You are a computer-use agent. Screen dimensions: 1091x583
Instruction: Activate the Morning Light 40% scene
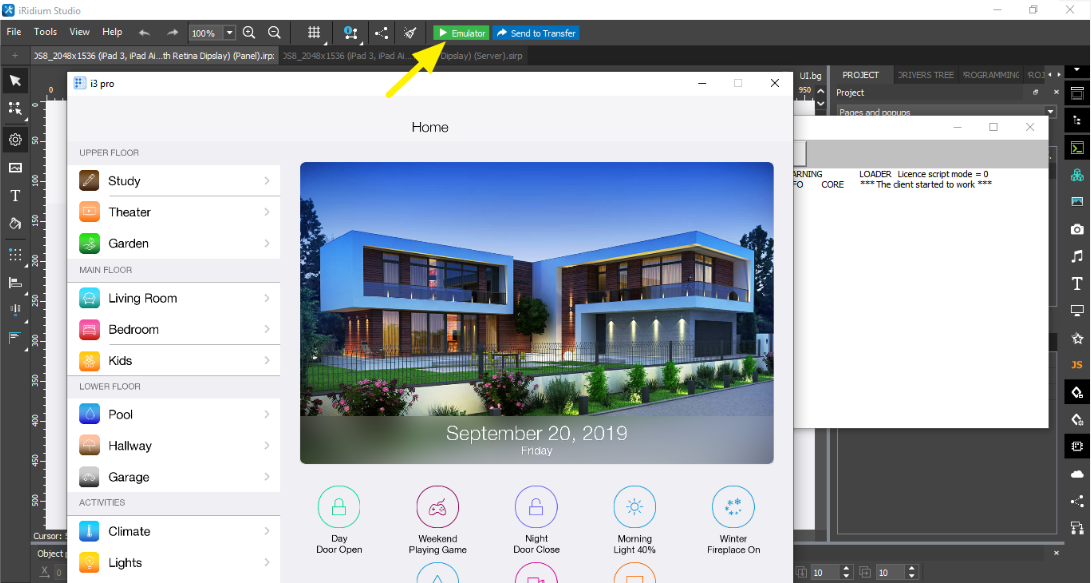[634, 507]
